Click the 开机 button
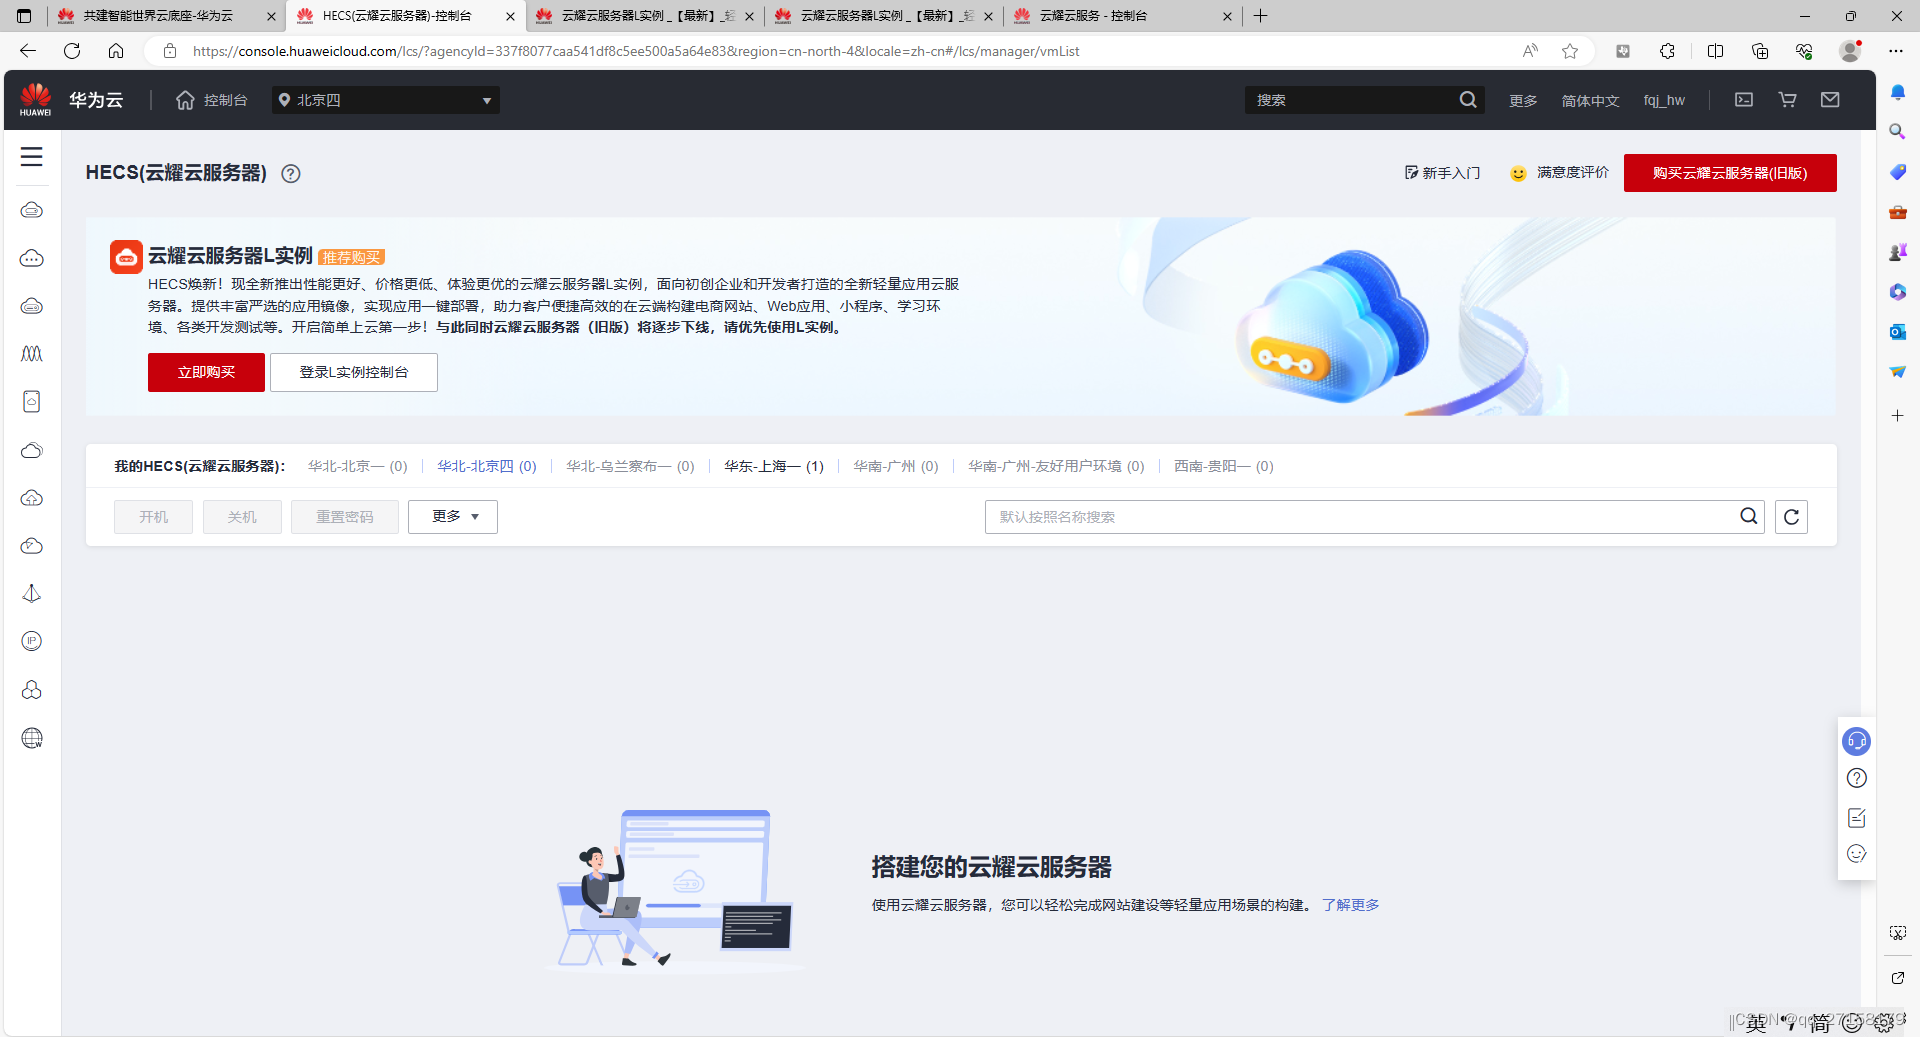 [153, 517]
